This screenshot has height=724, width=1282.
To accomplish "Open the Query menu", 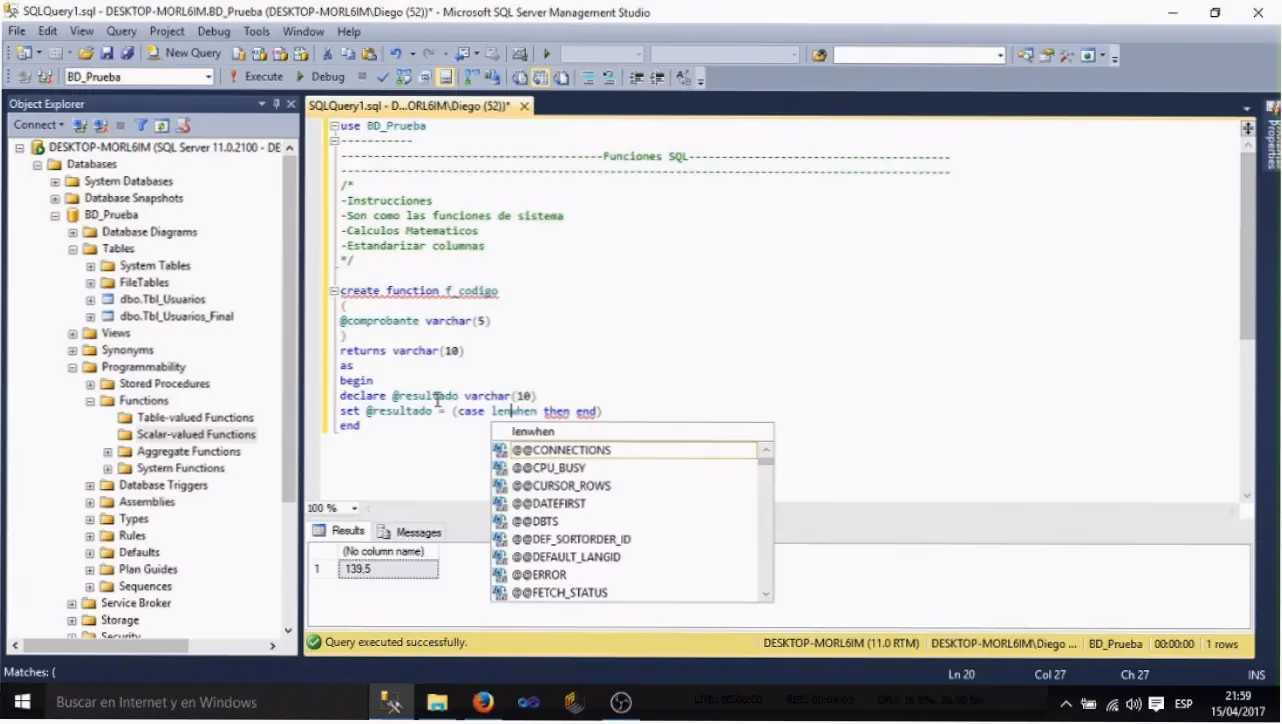I will click(121, 31).
